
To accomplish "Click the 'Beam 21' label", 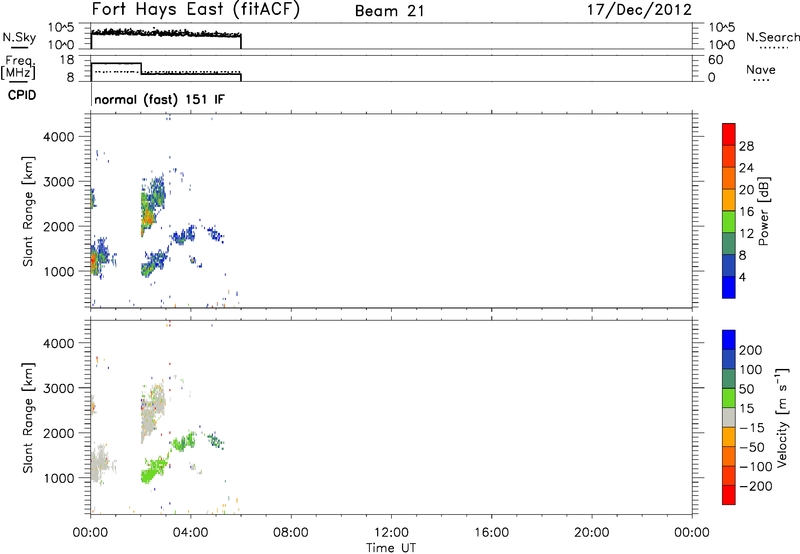I will [x=389, y=11].
